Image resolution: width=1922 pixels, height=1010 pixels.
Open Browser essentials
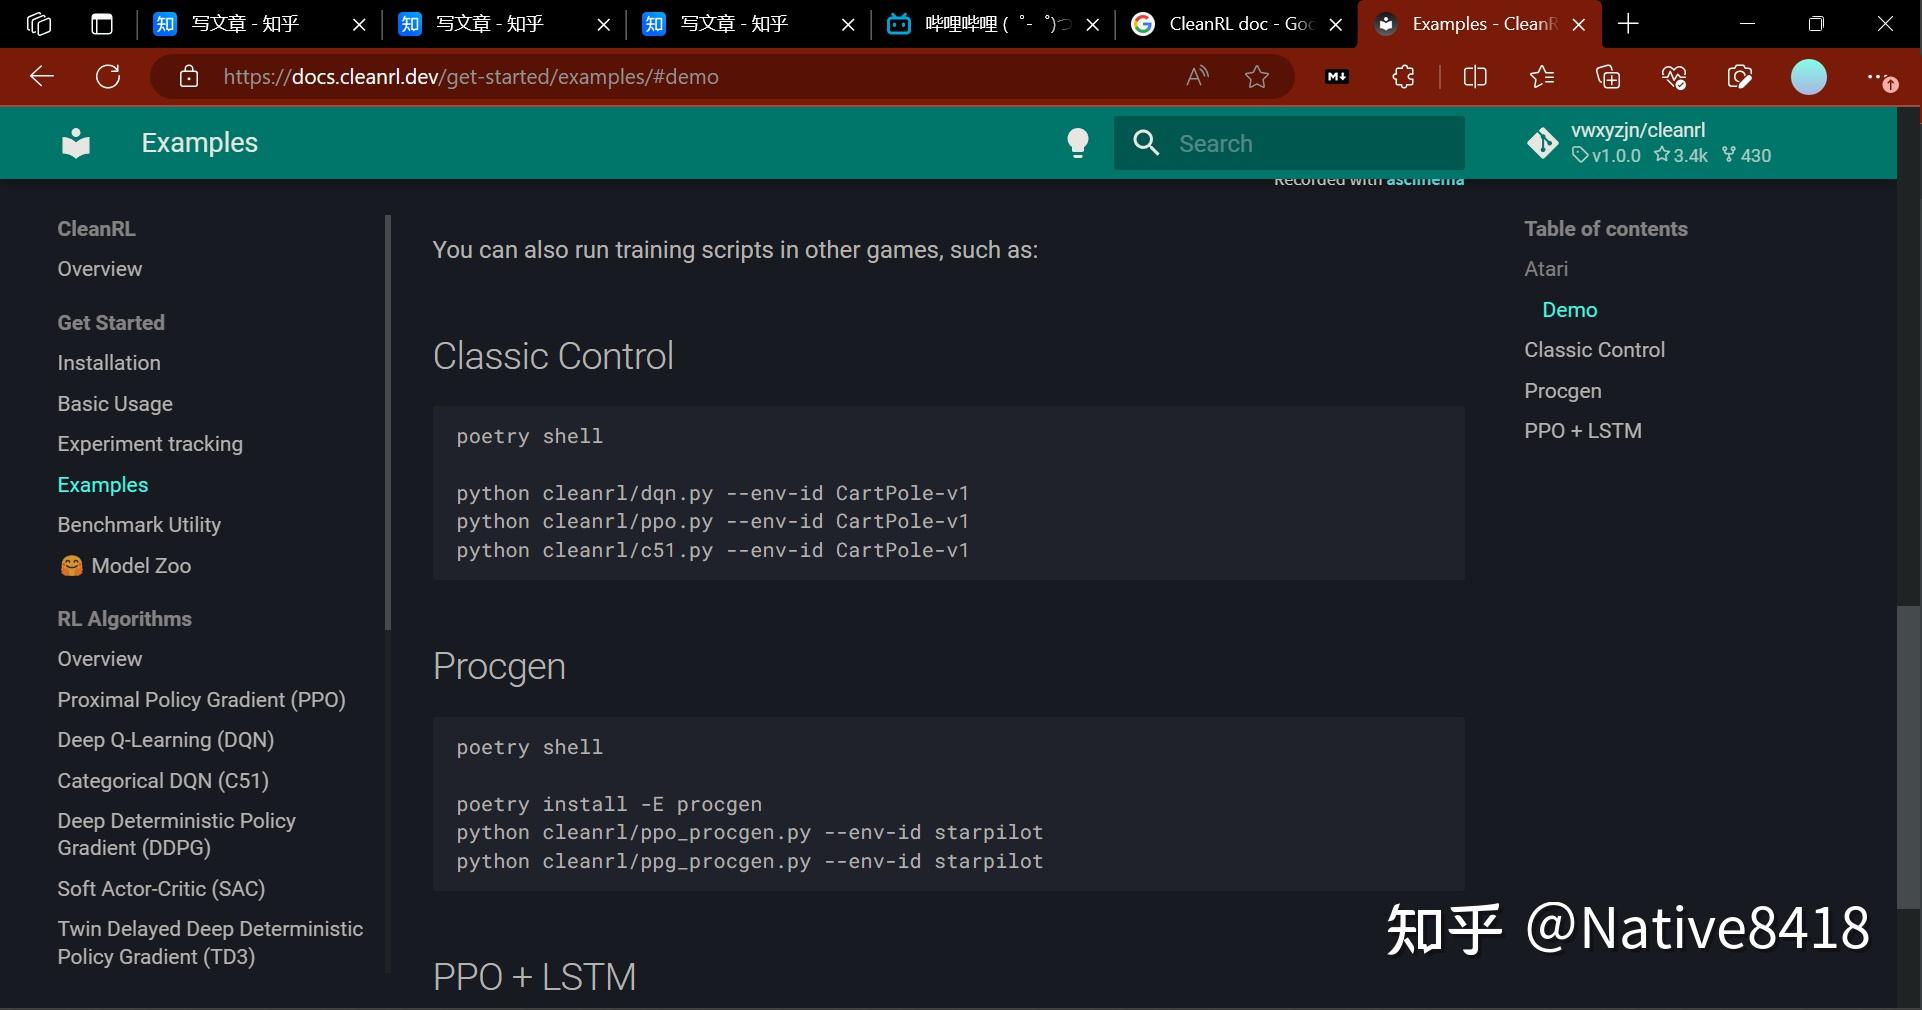(x=1674, y=77)
